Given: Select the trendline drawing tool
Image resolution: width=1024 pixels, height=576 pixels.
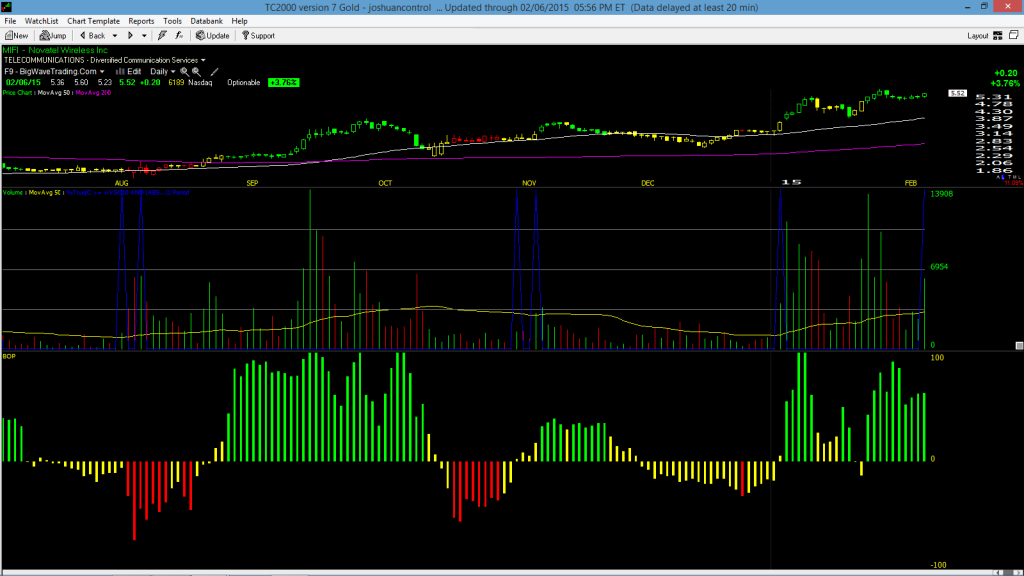Looking at the screenshot, I should click(214, 72).
